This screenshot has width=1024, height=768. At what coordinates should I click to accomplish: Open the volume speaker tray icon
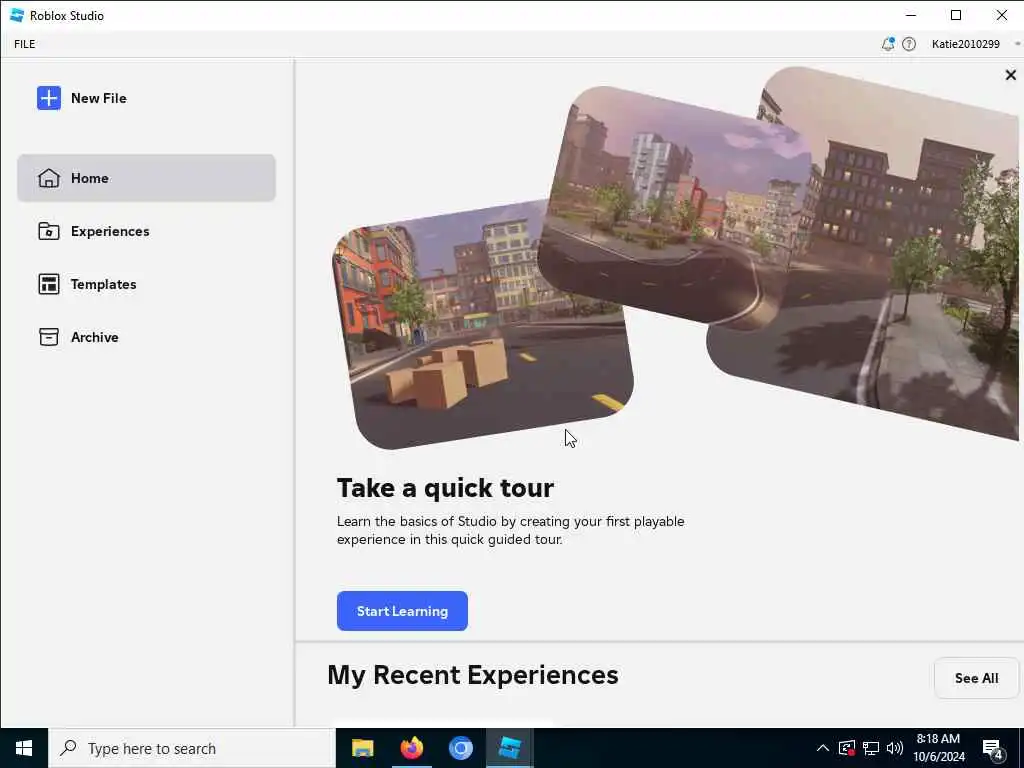click(x=895, y=748)
